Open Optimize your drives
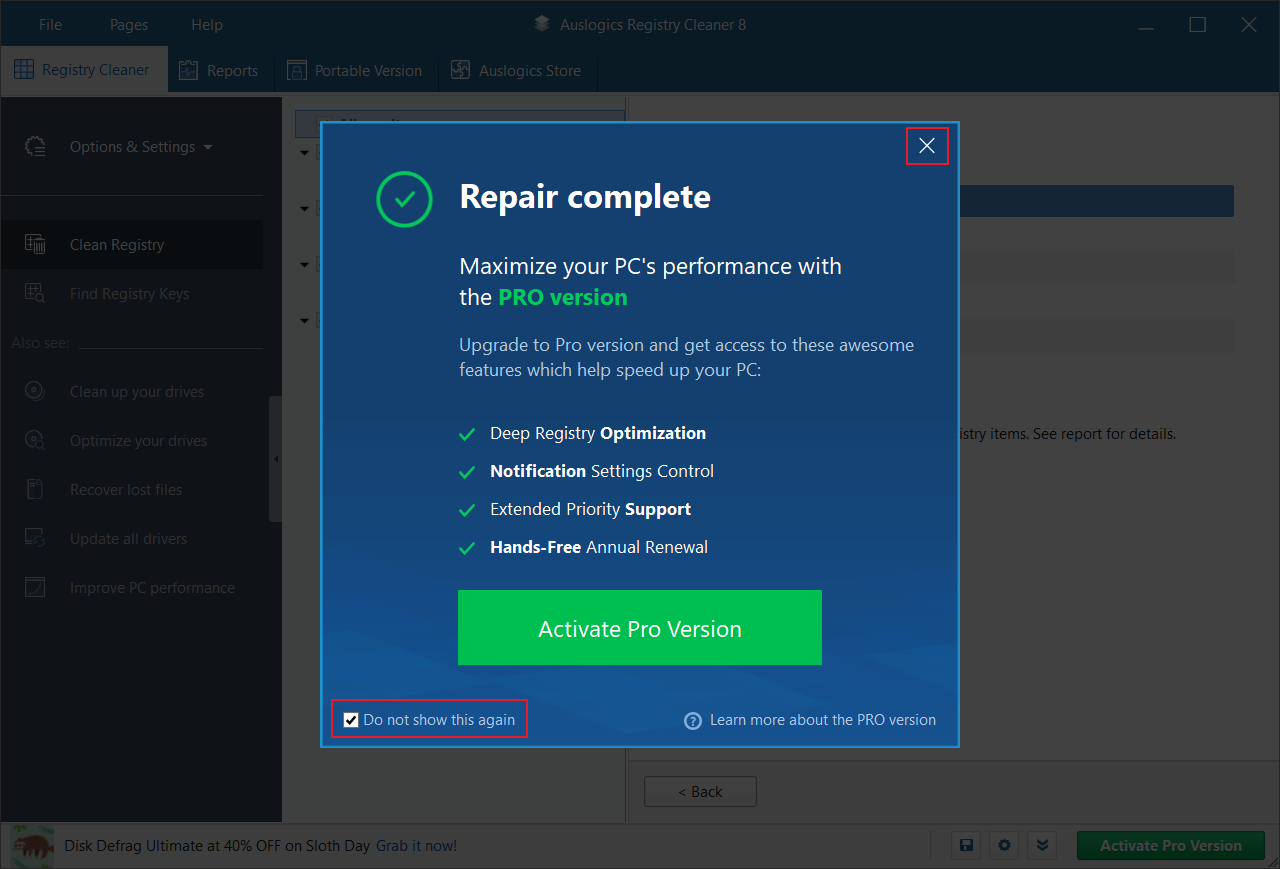This screenshot has width=1280, height=869. pos(132,441)
